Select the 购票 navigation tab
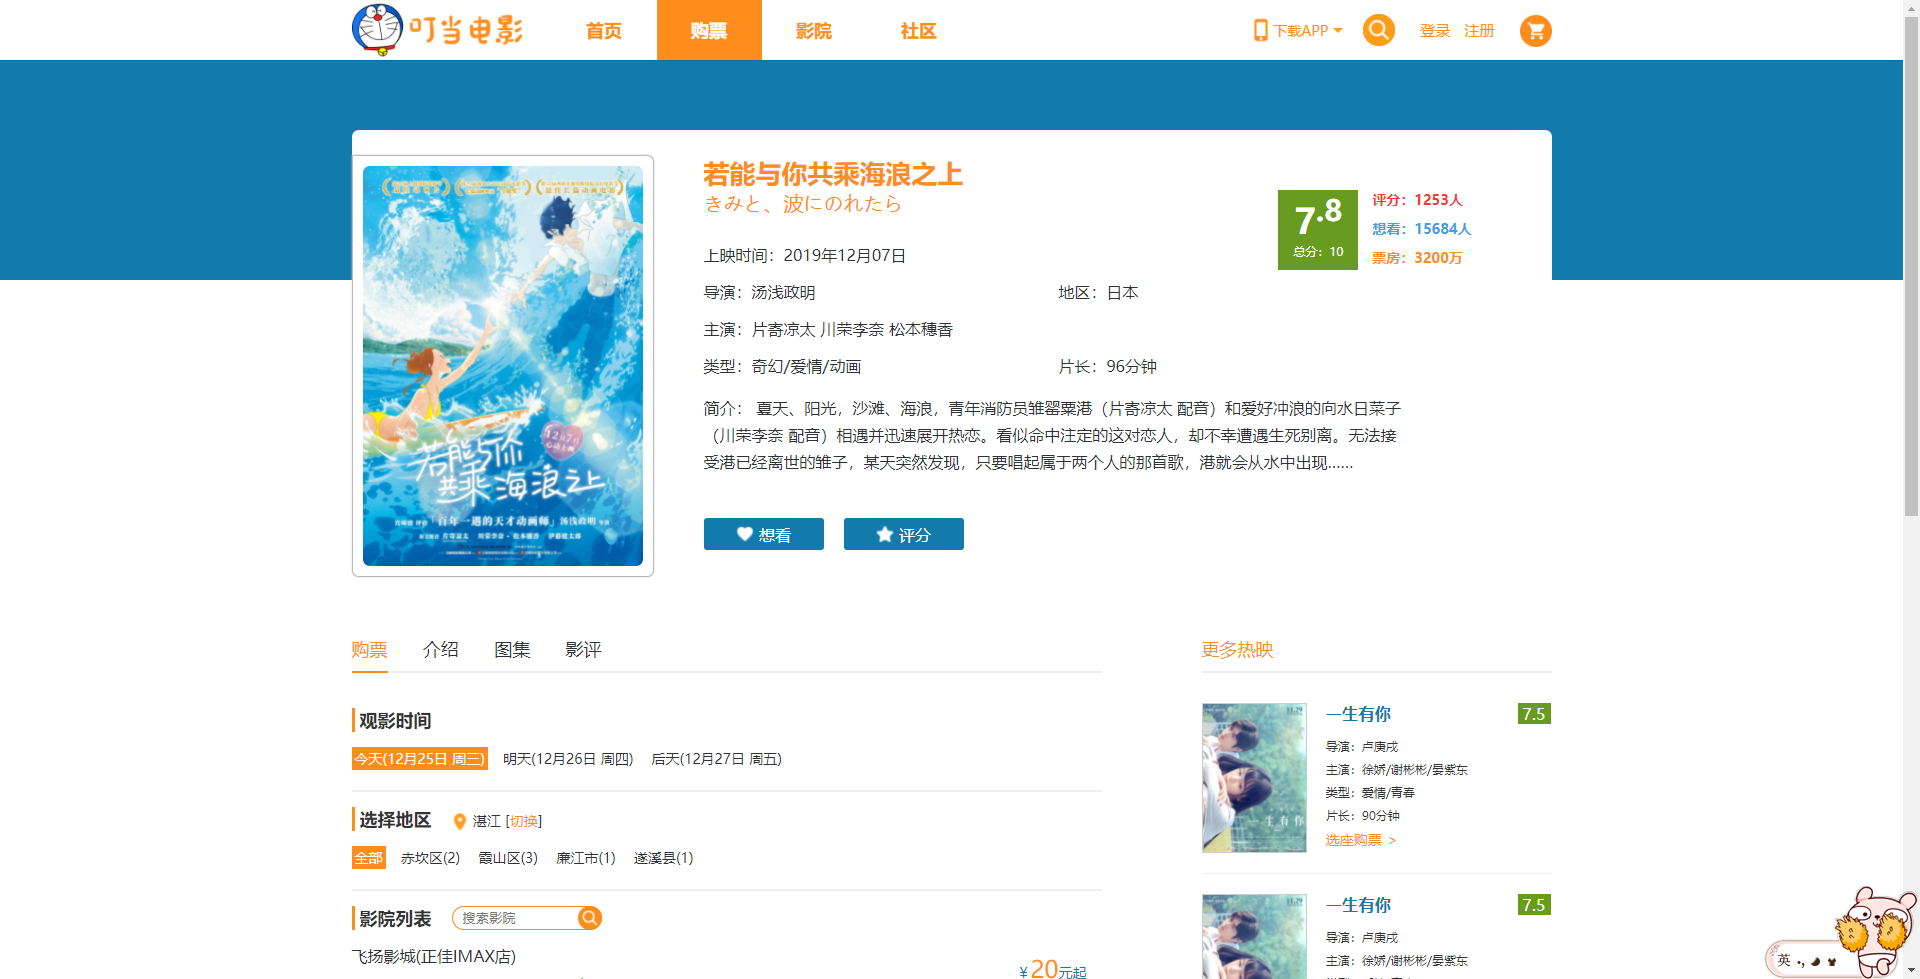The width and height of the screenshot is (1920, 979). pyautogui.click(x=709, y=31)
